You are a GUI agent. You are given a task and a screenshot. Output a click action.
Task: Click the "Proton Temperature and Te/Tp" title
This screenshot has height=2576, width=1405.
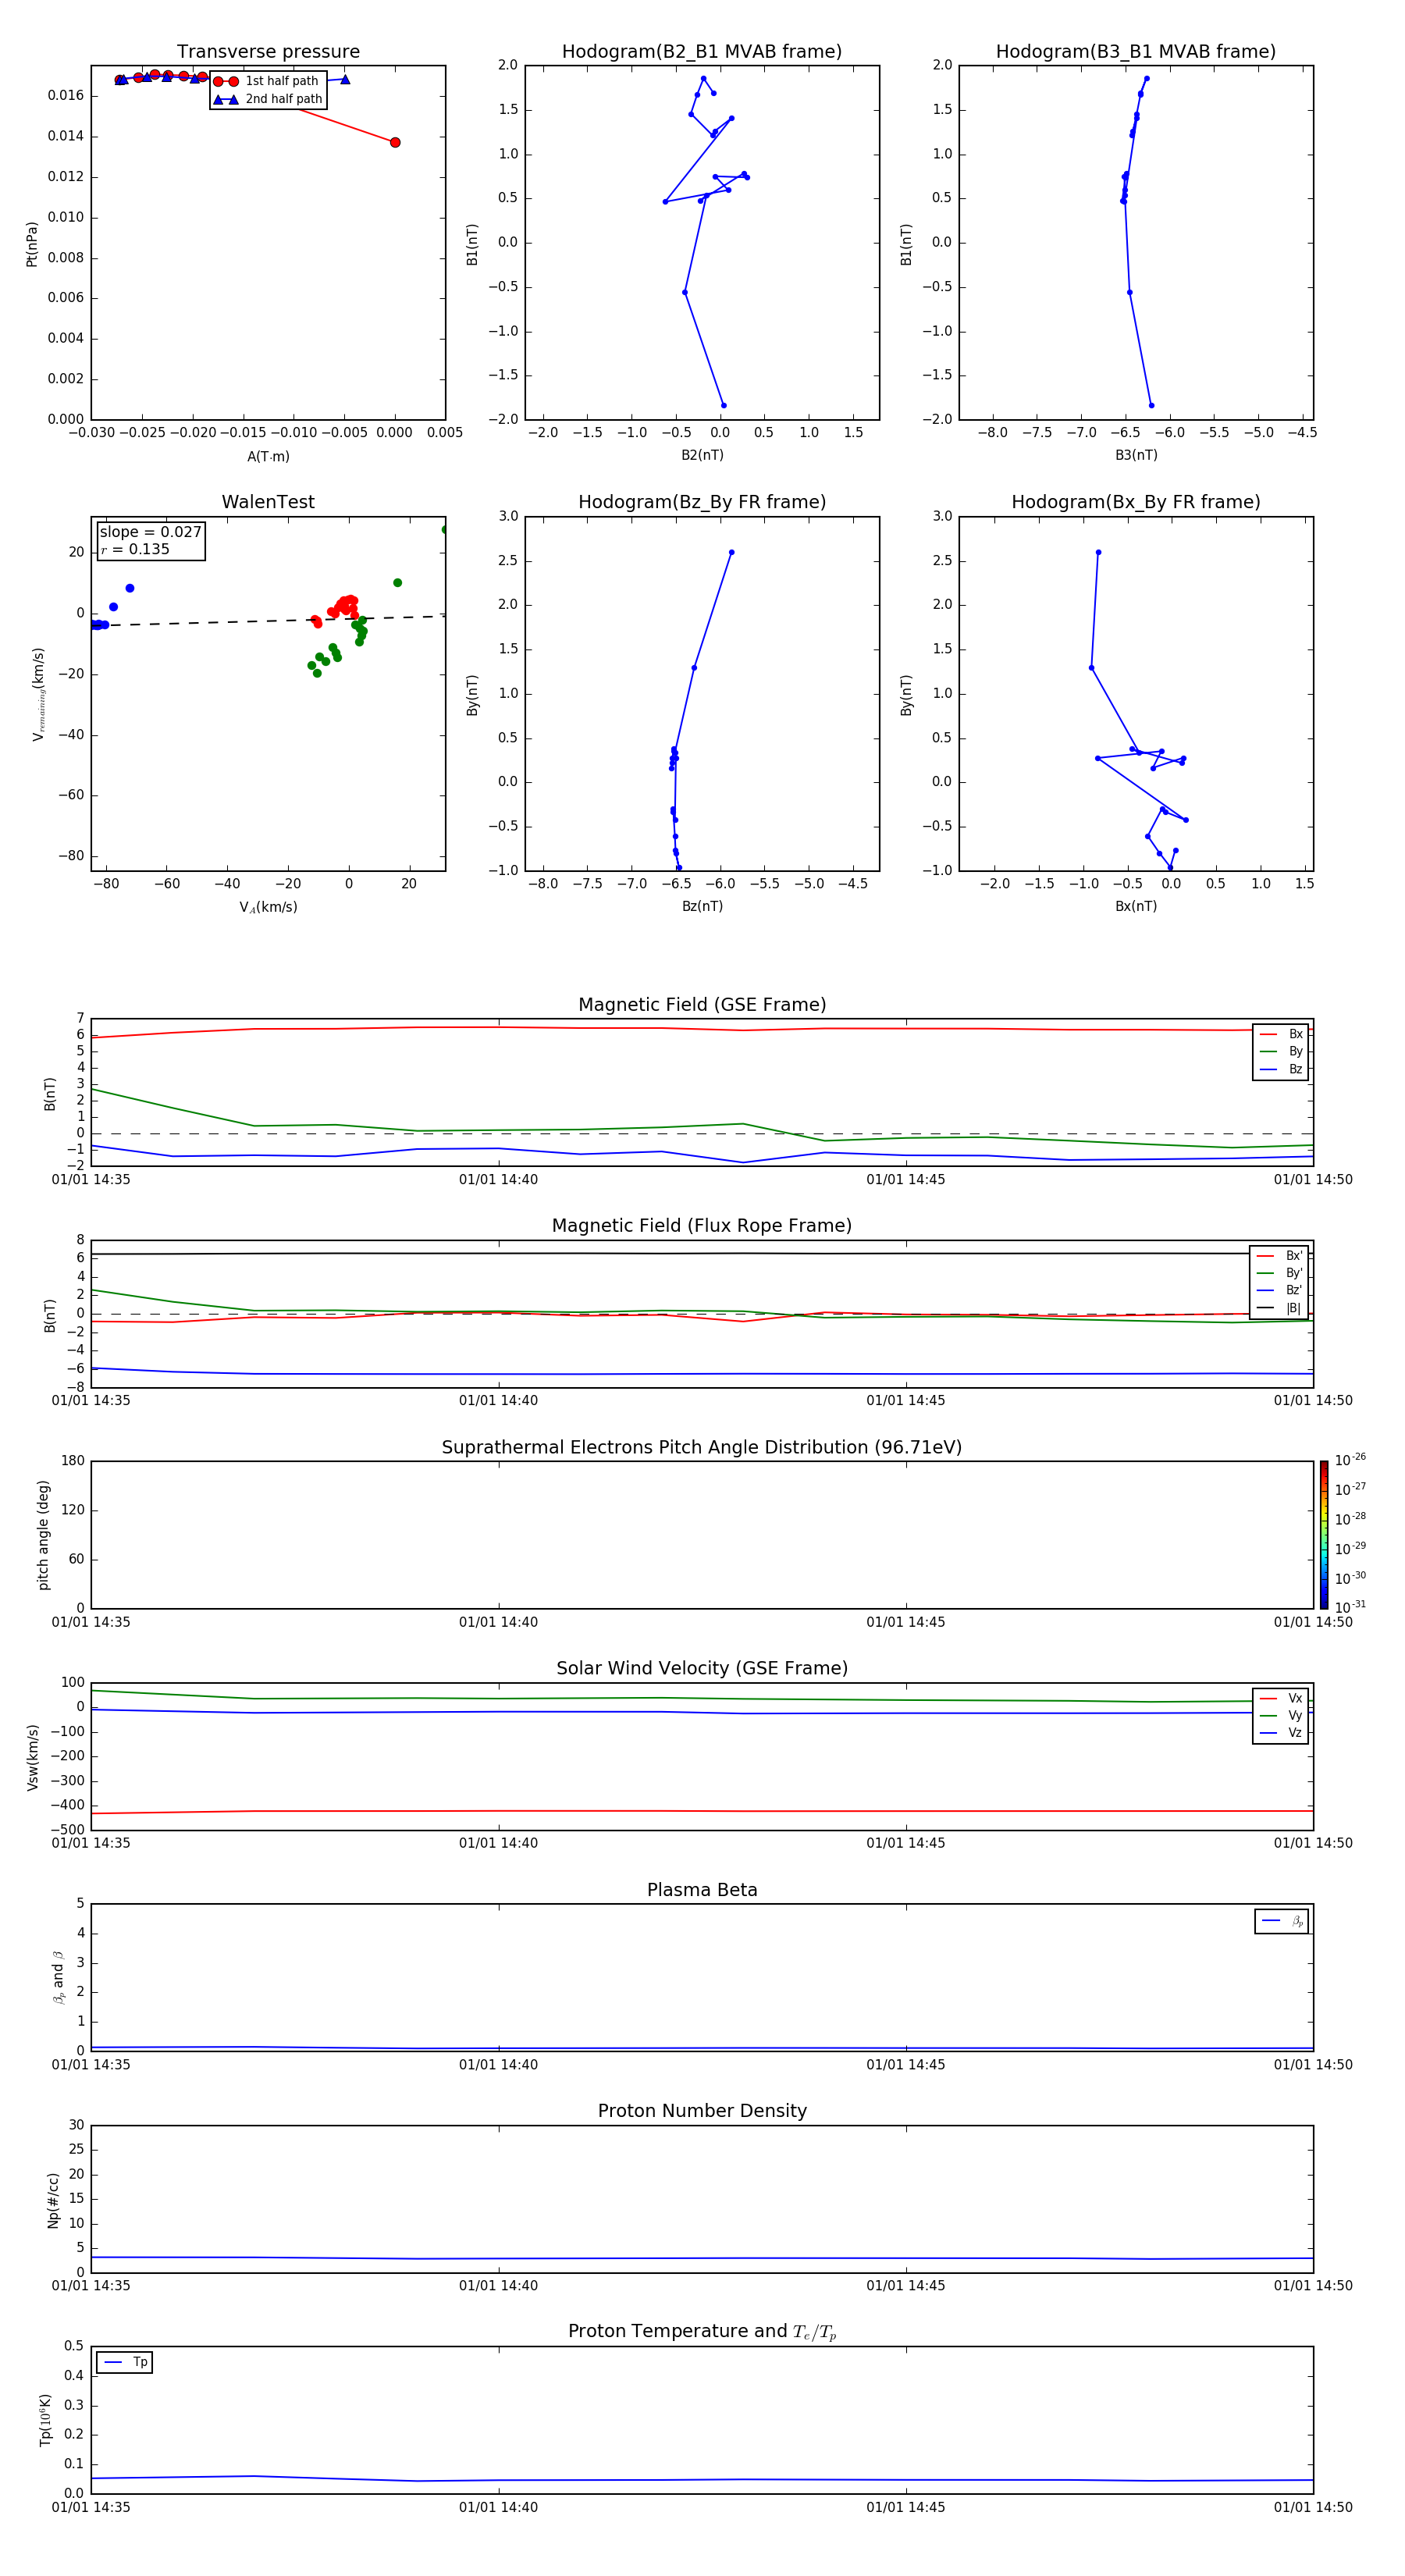pyautogui.click(x=702, y=2332)
